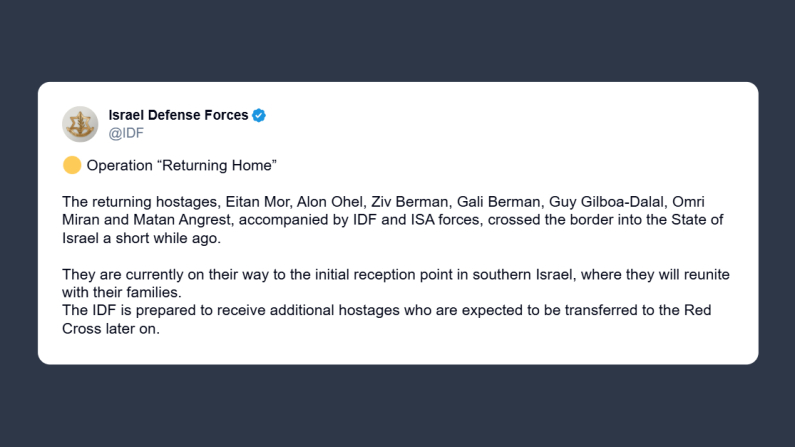Image resolution: width=795 pixels, height=447 pixels.
Task: Click the name Matan Angrest
Action: tap(174, 219)
